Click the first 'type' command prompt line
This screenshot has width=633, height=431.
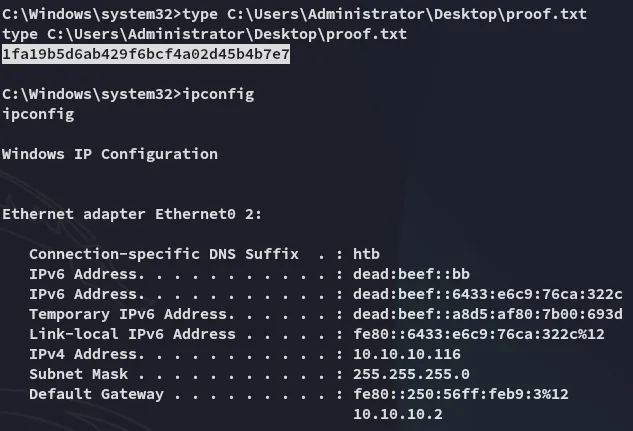pos(294,13)
